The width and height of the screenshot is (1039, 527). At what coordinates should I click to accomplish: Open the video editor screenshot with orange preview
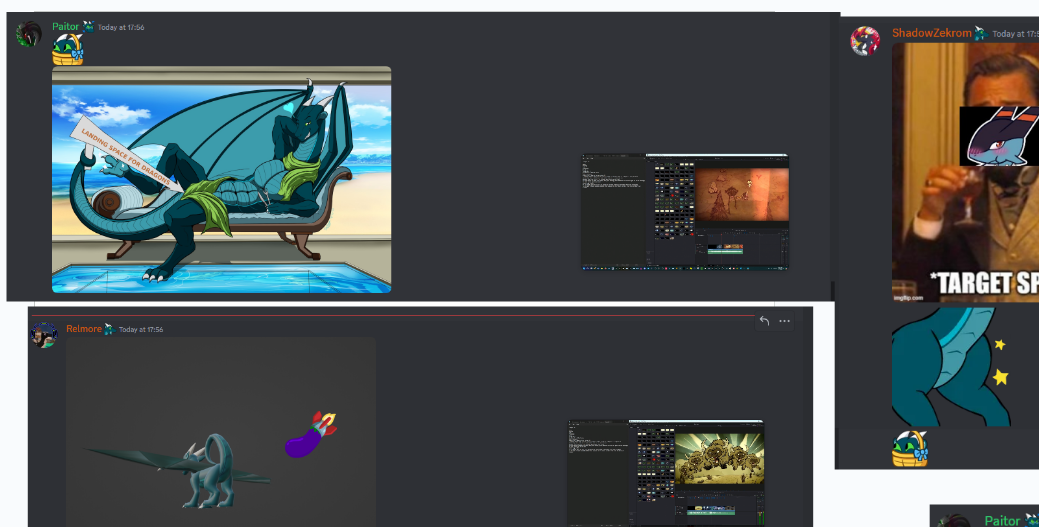pos(685,211)
